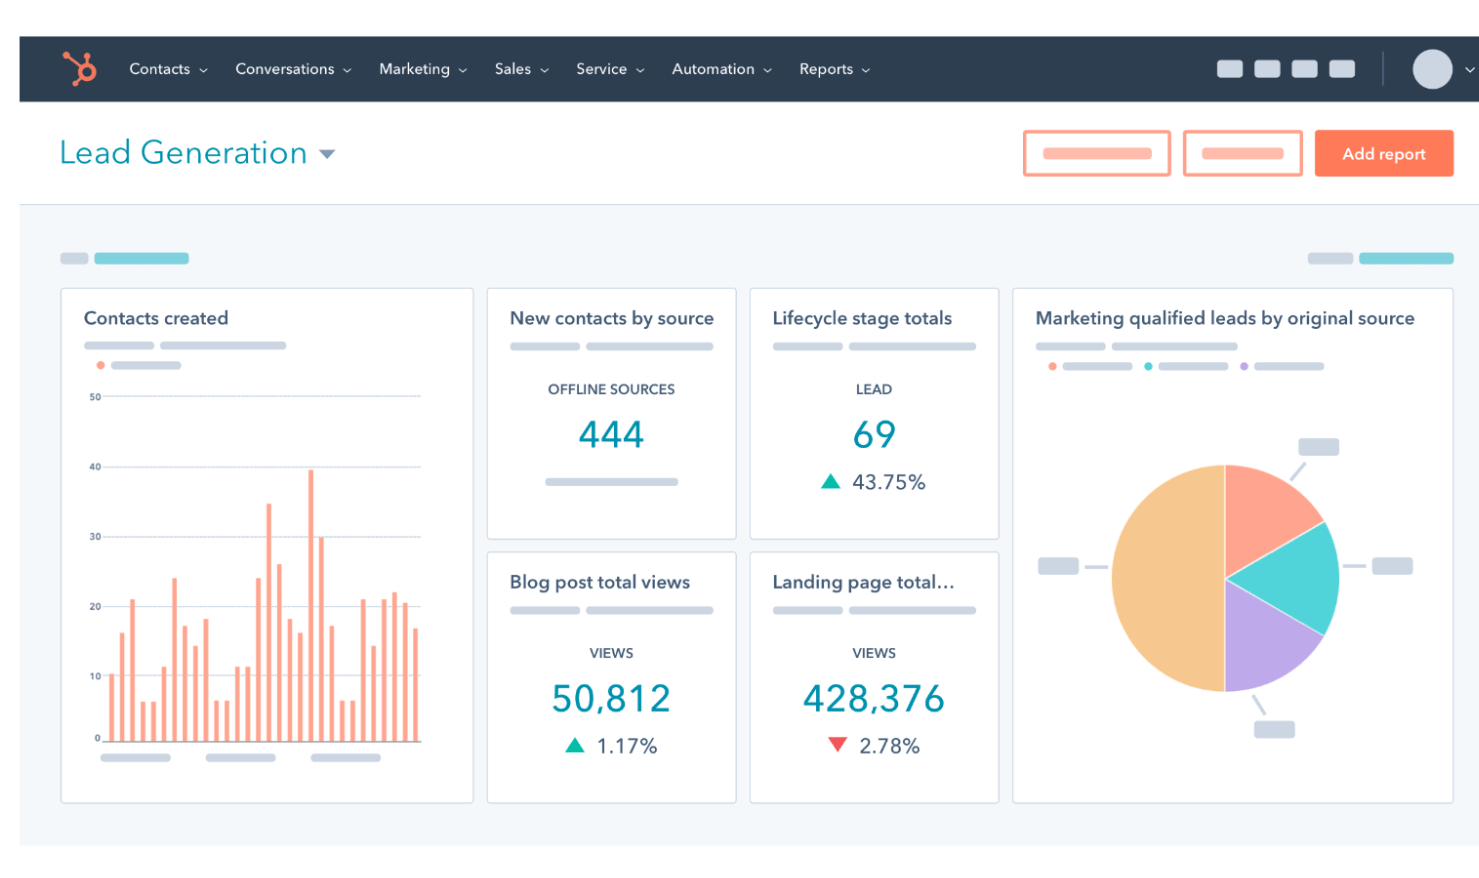Open the Marketing menu

click(422, 69)
